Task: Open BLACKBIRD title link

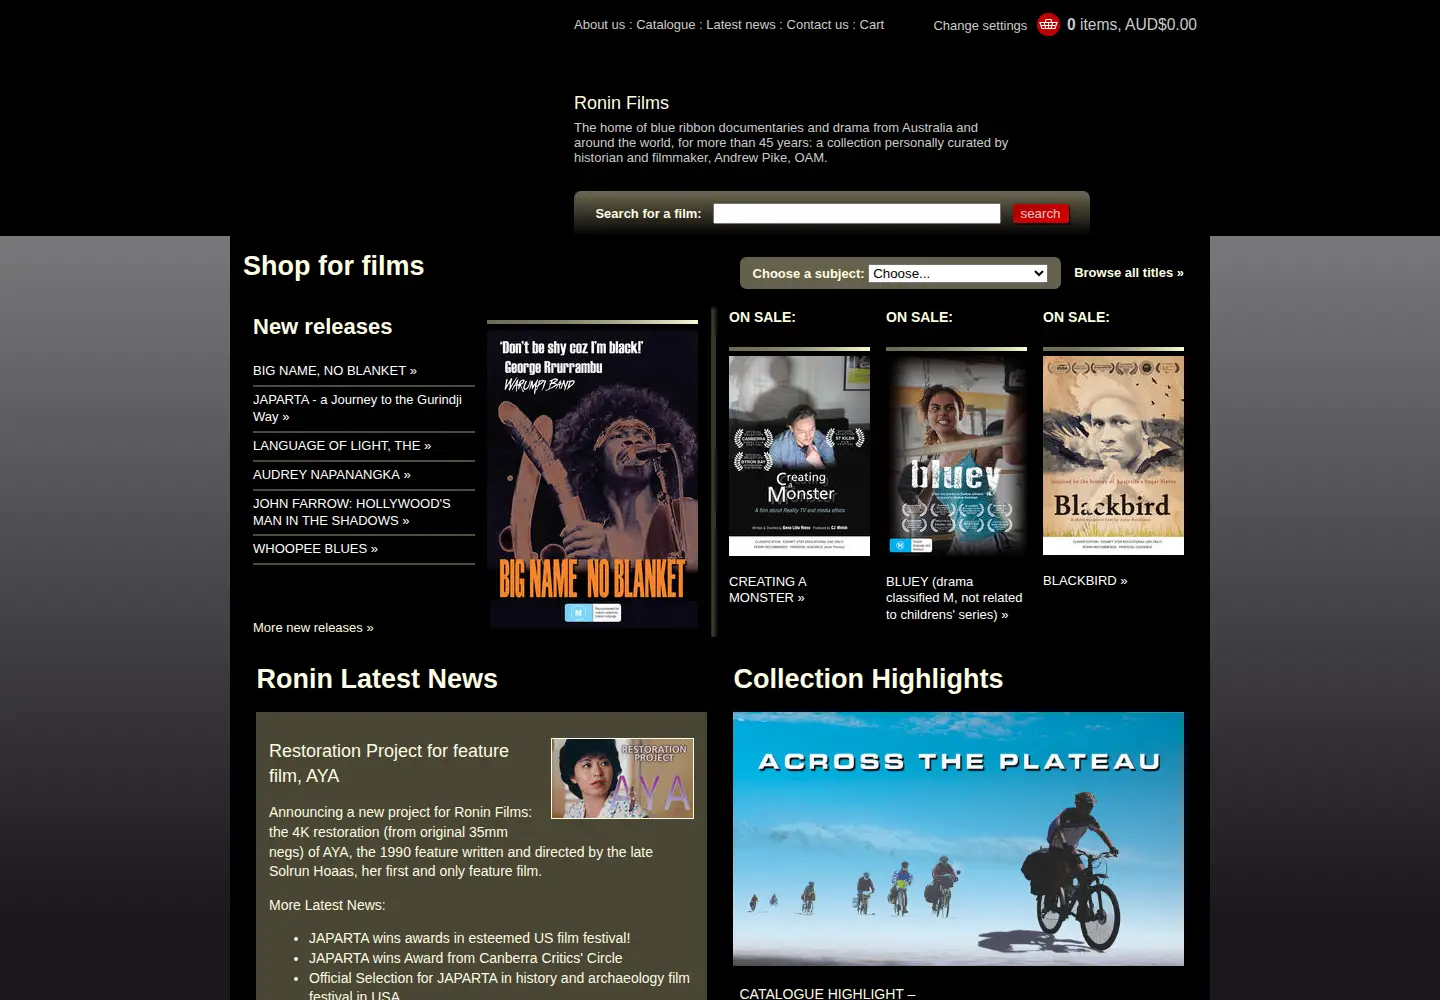Action: tap(1085, 581)
